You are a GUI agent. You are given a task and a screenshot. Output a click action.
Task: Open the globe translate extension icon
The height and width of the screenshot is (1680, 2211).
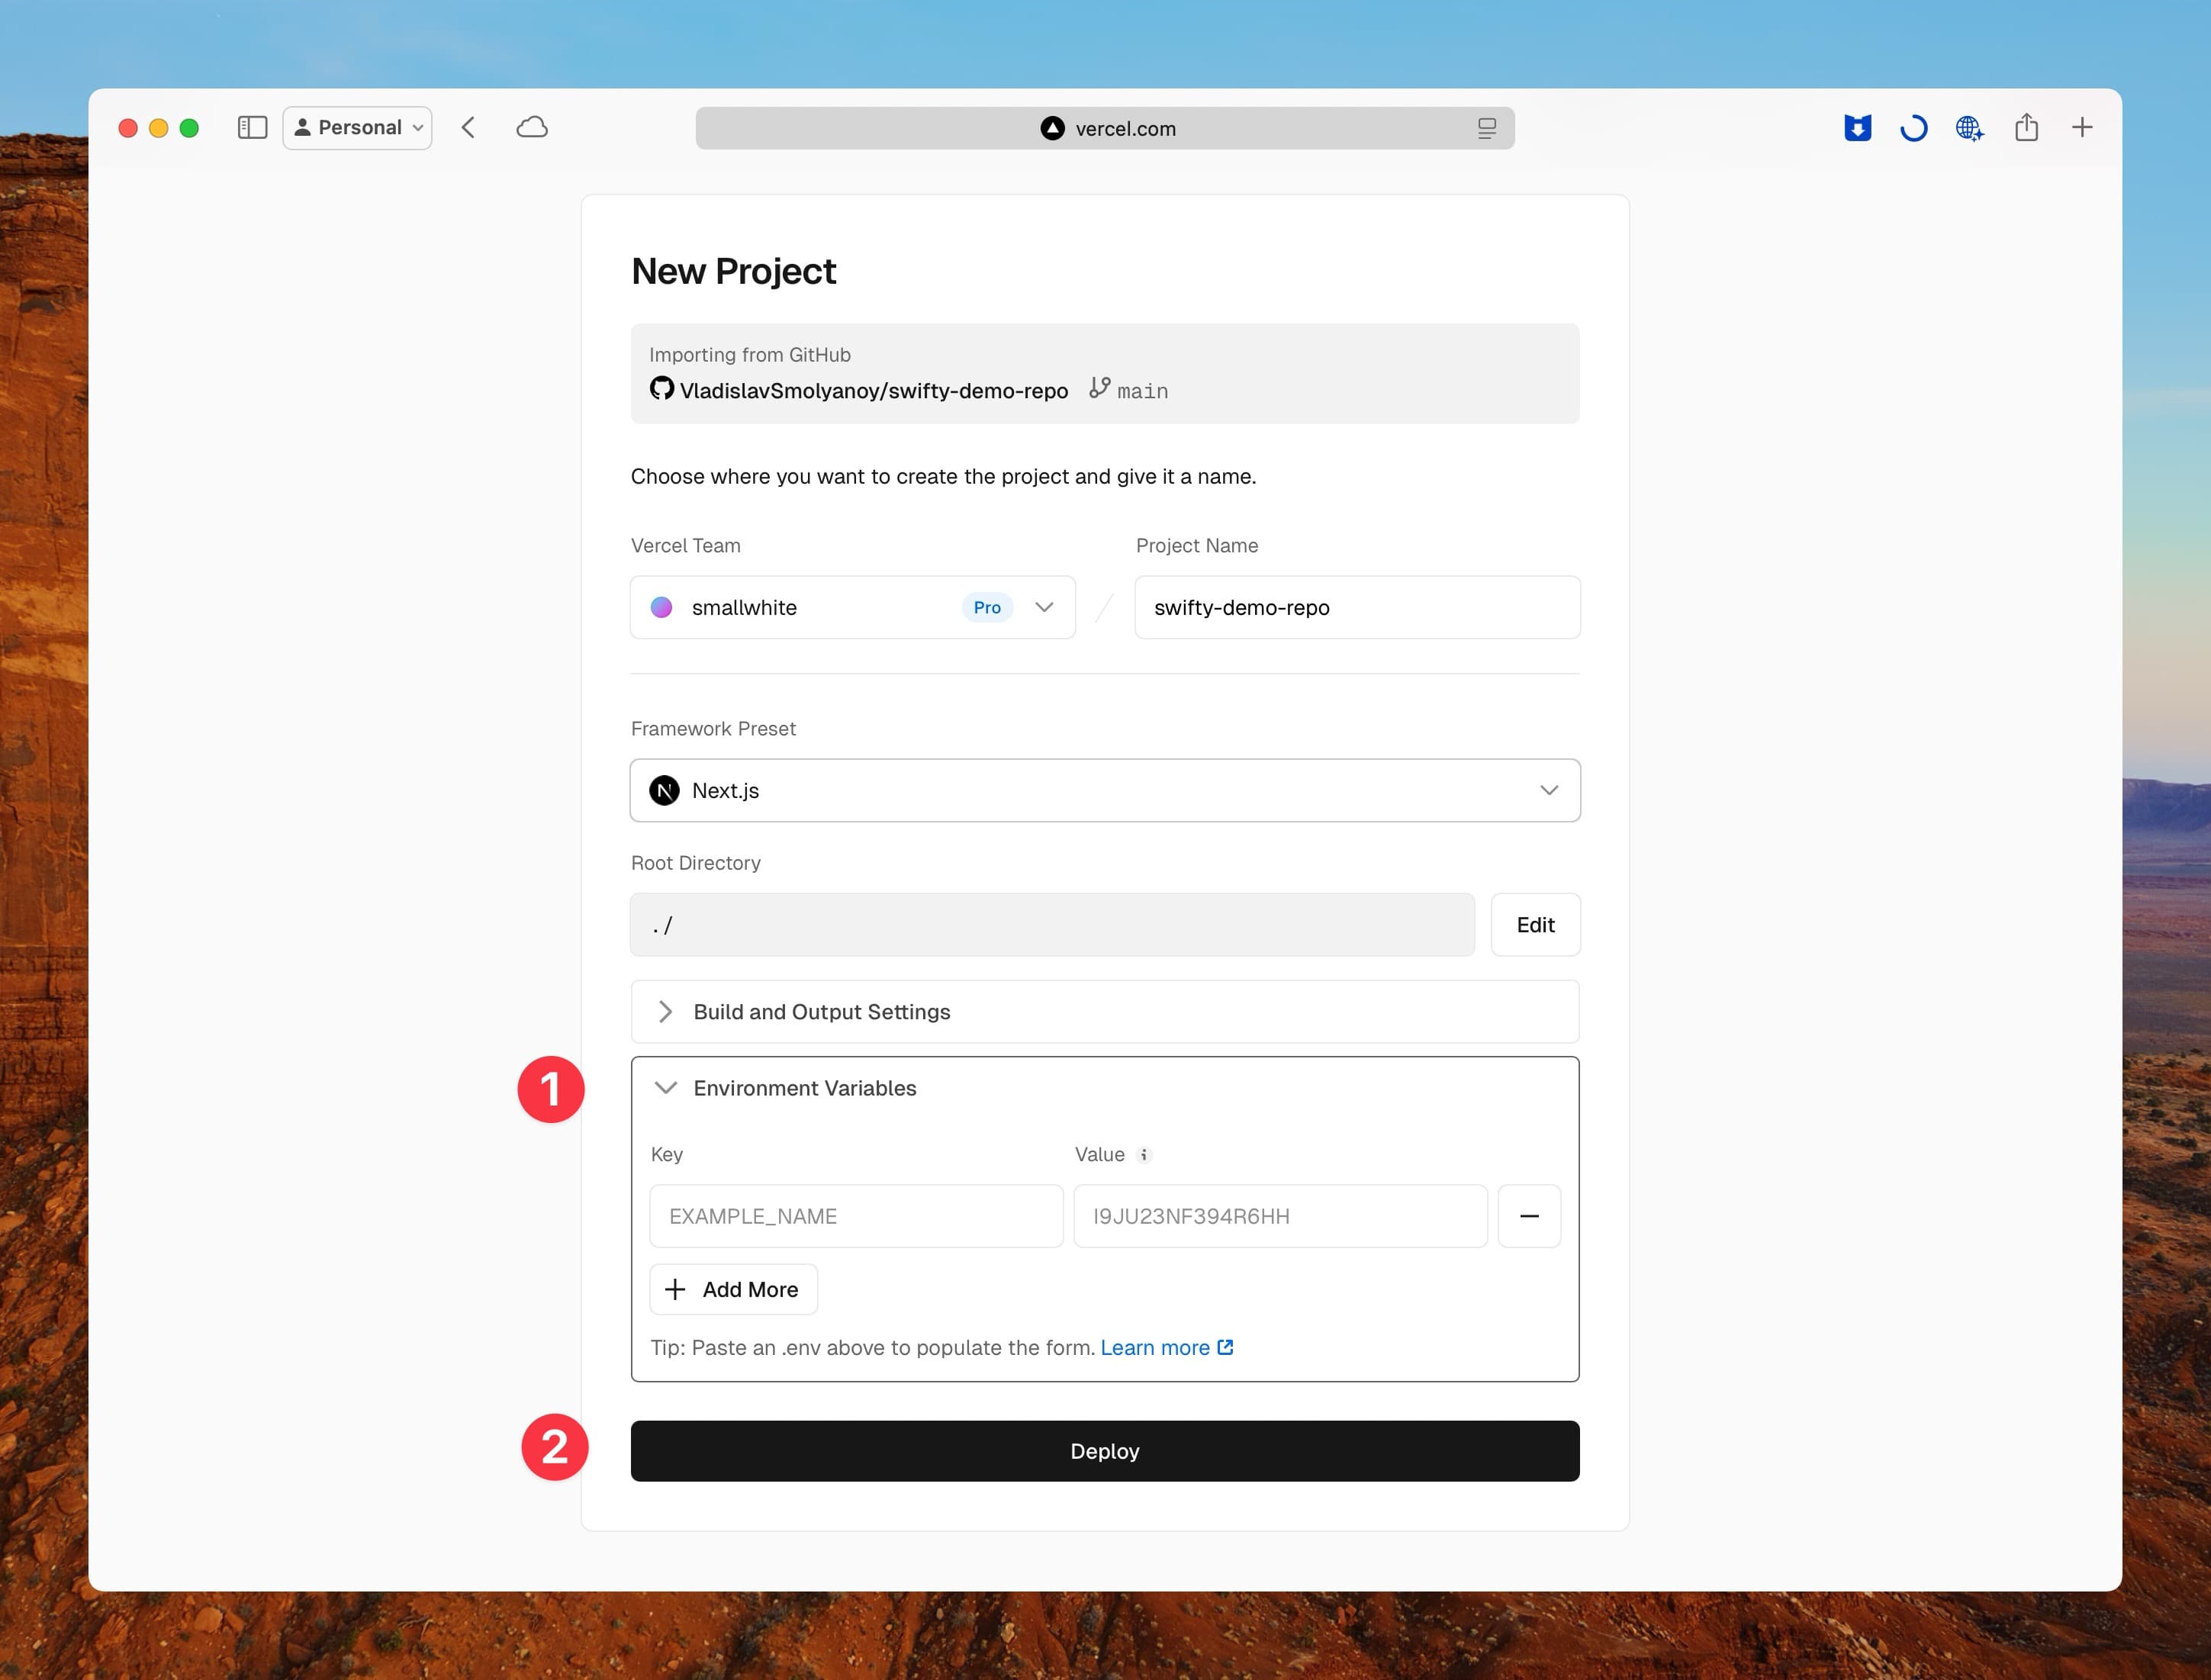1970,128
